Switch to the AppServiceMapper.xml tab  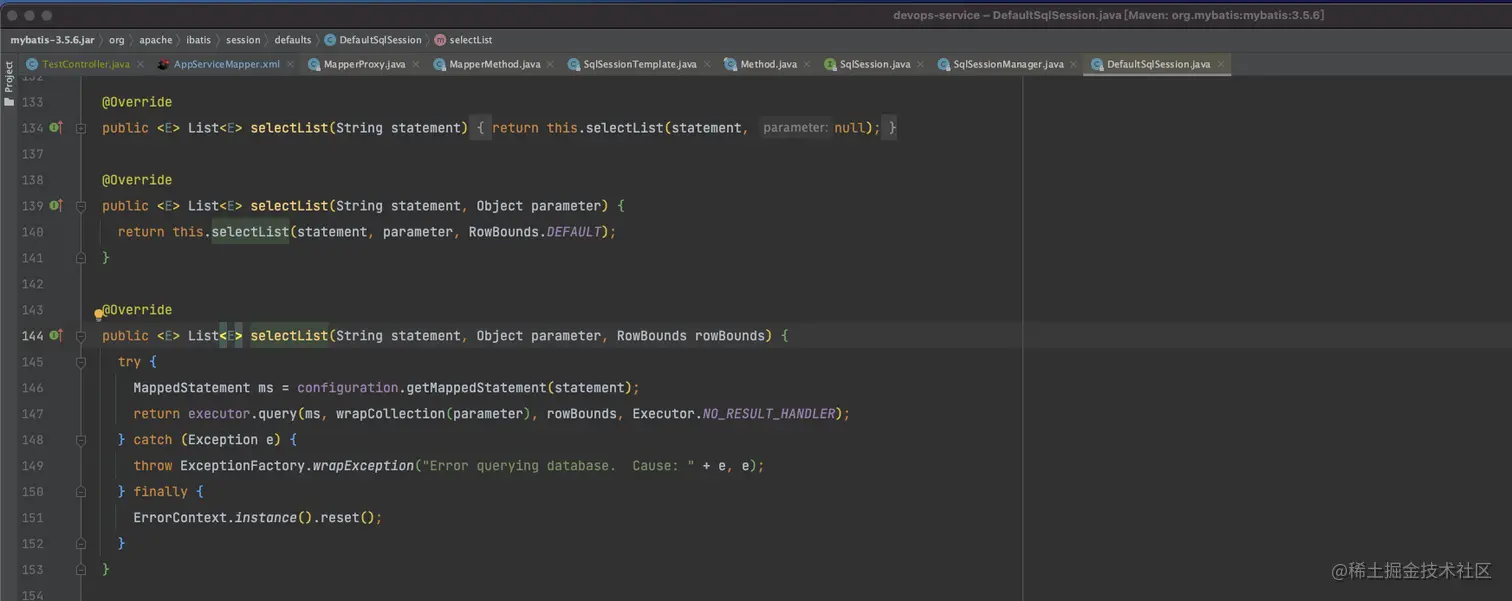click(x=226, y=64)
